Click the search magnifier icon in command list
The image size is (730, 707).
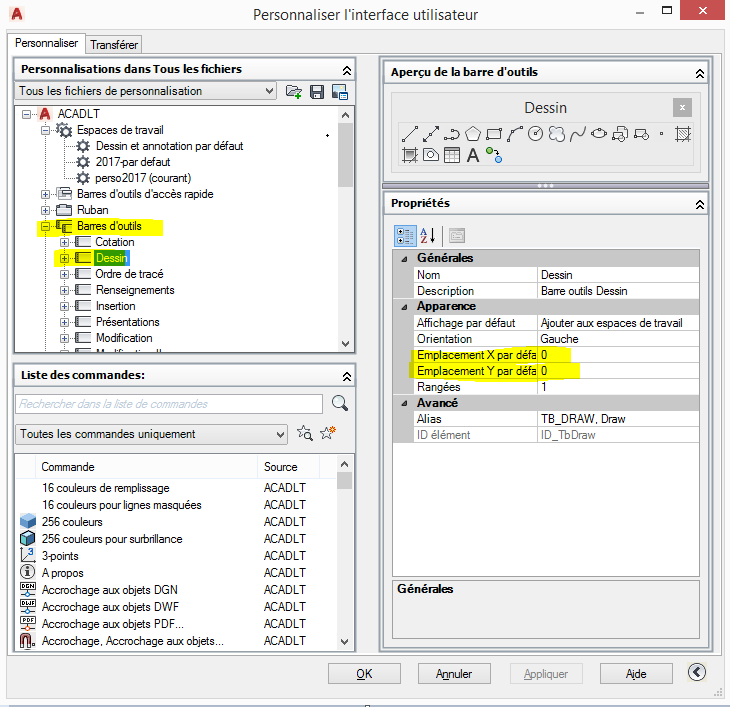[x=340, y=404]
